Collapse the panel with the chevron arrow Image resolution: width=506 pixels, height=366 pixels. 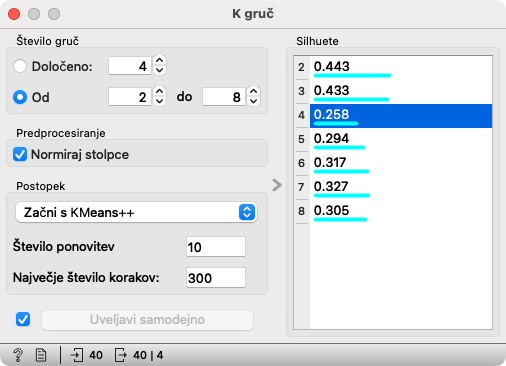(x=277, y=185)
